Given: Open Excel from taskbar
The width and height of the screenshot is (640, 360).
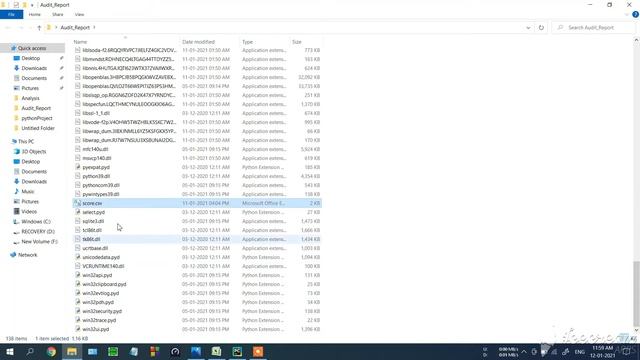Looking at the screenshot, I should coord(216,352).
